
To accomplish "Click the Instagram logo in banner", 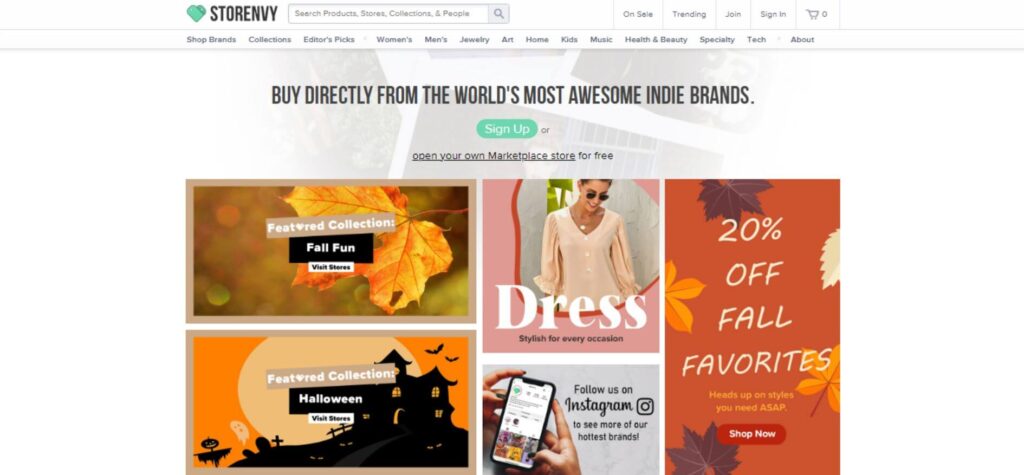I will point(645,406).
